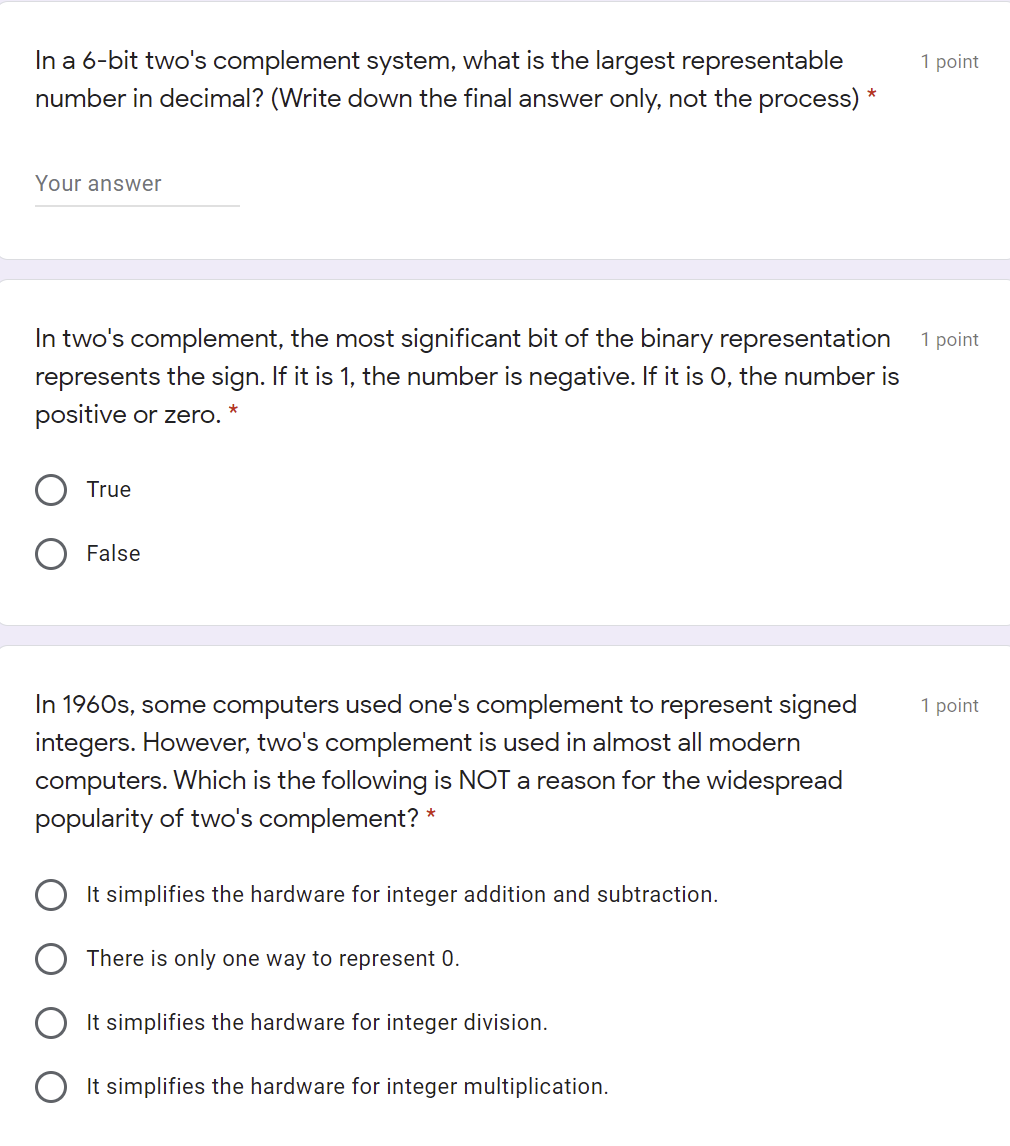Screen dimensions: 1010x1146
Task: Click '1 point' label on third question
Action: coord(949,706)
